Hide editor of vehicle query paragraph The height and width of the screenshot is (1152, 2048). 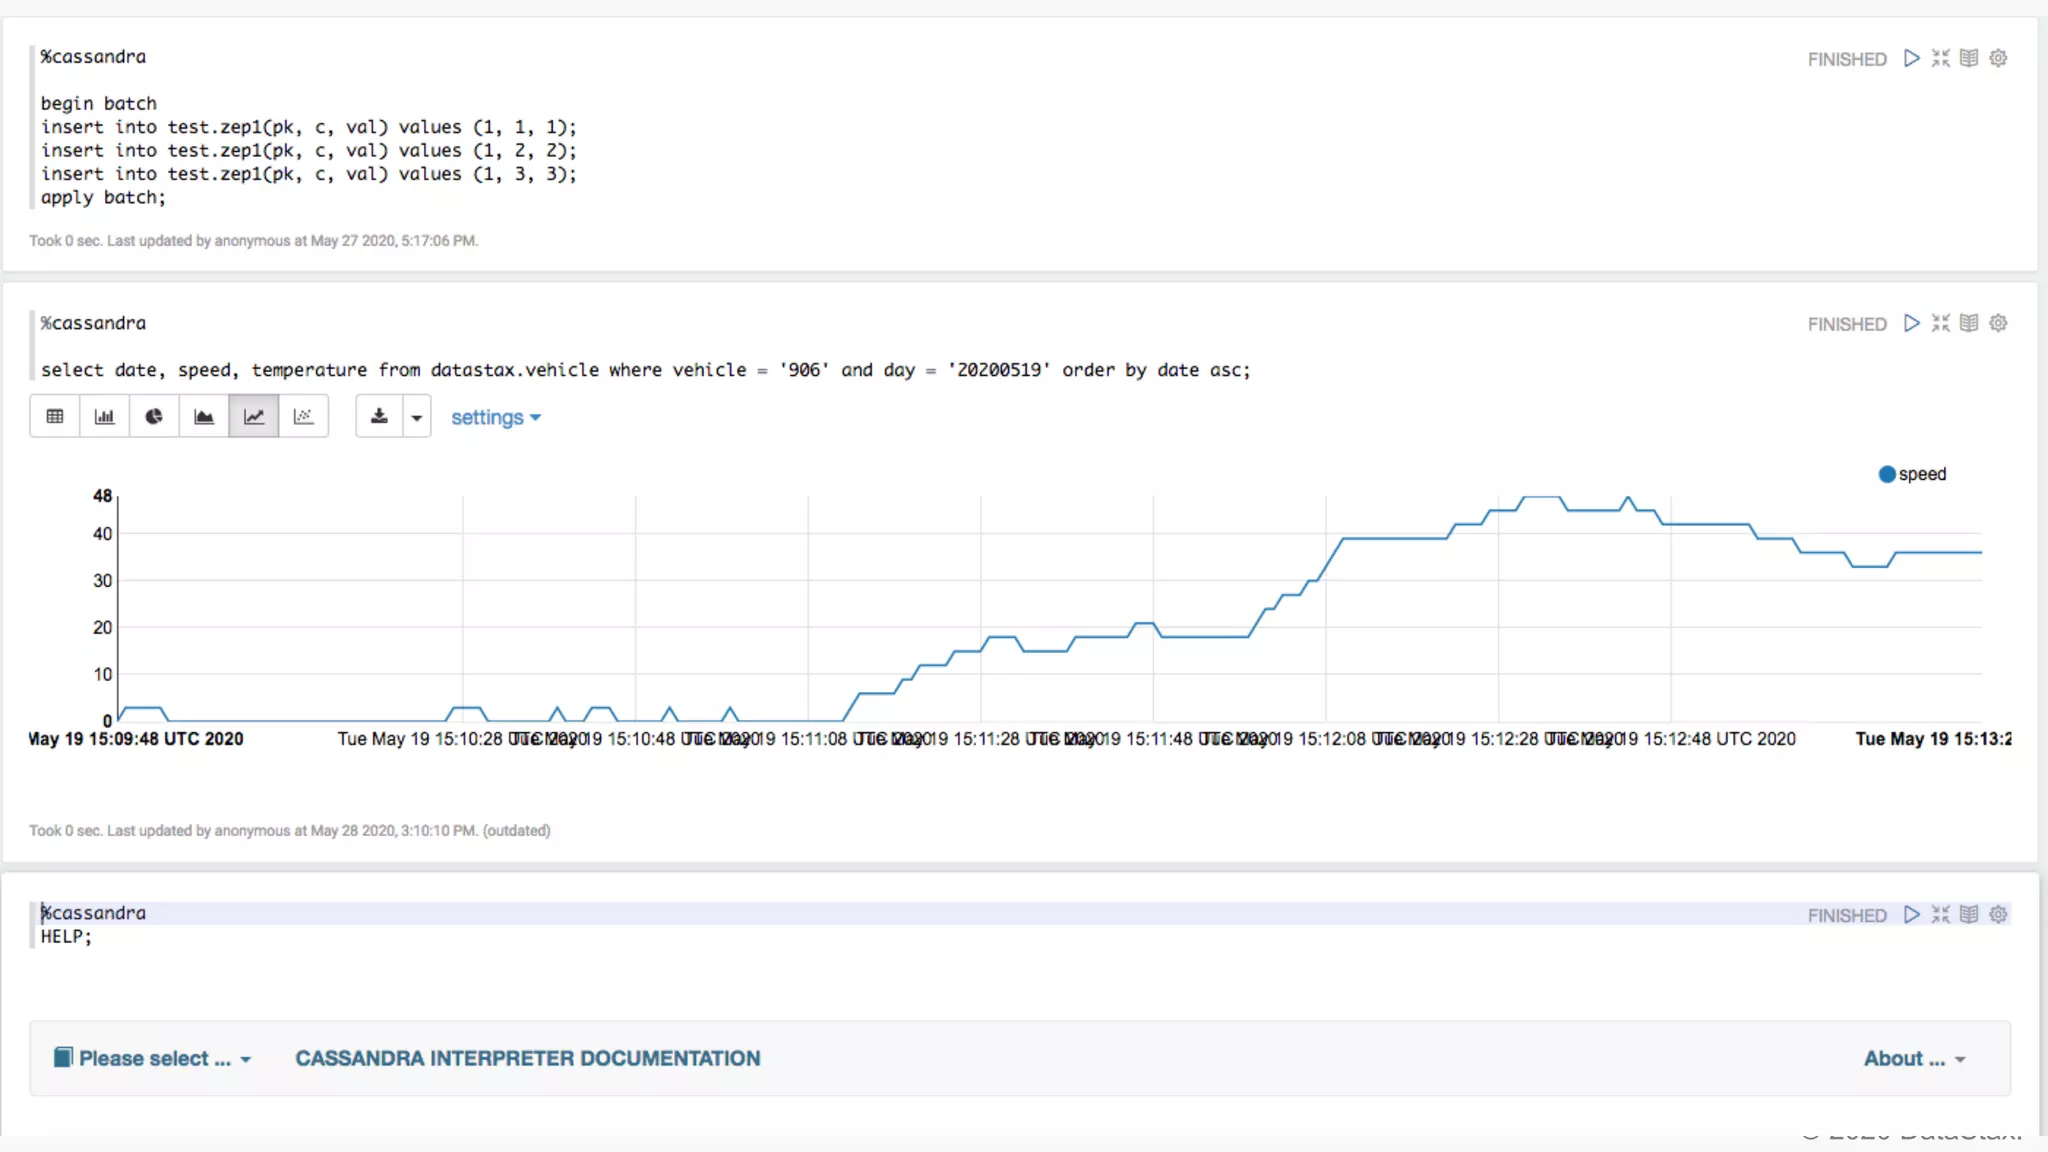point(1940,323)
